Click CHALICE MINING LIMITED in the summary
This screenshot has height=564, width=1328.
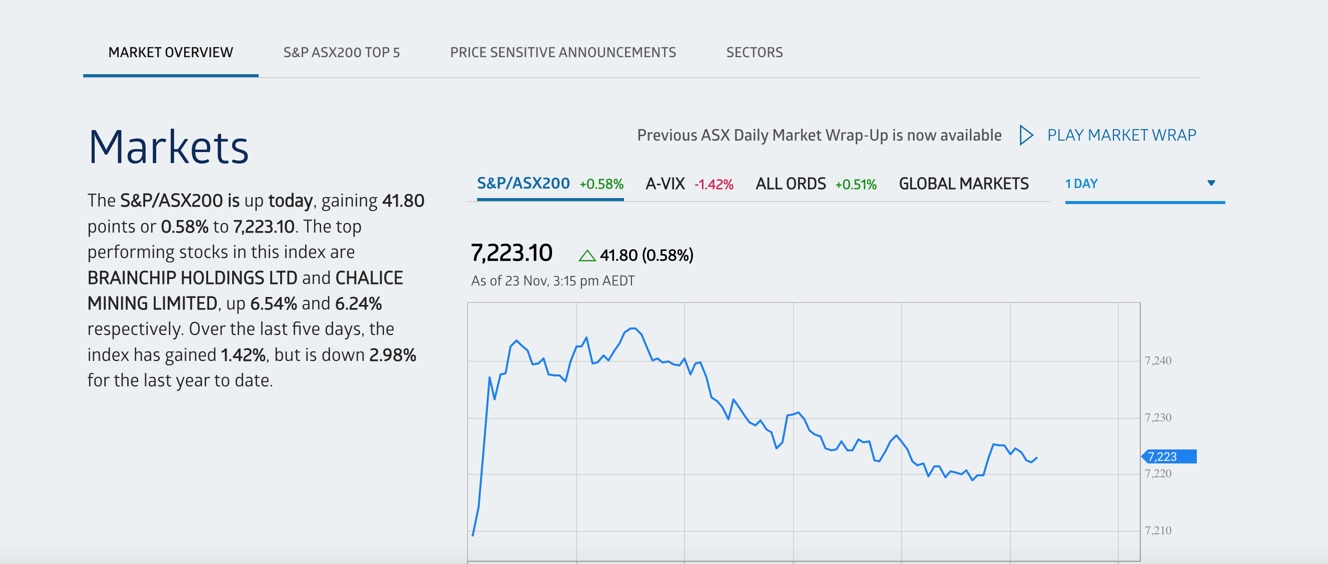click(x=369, y=278)
